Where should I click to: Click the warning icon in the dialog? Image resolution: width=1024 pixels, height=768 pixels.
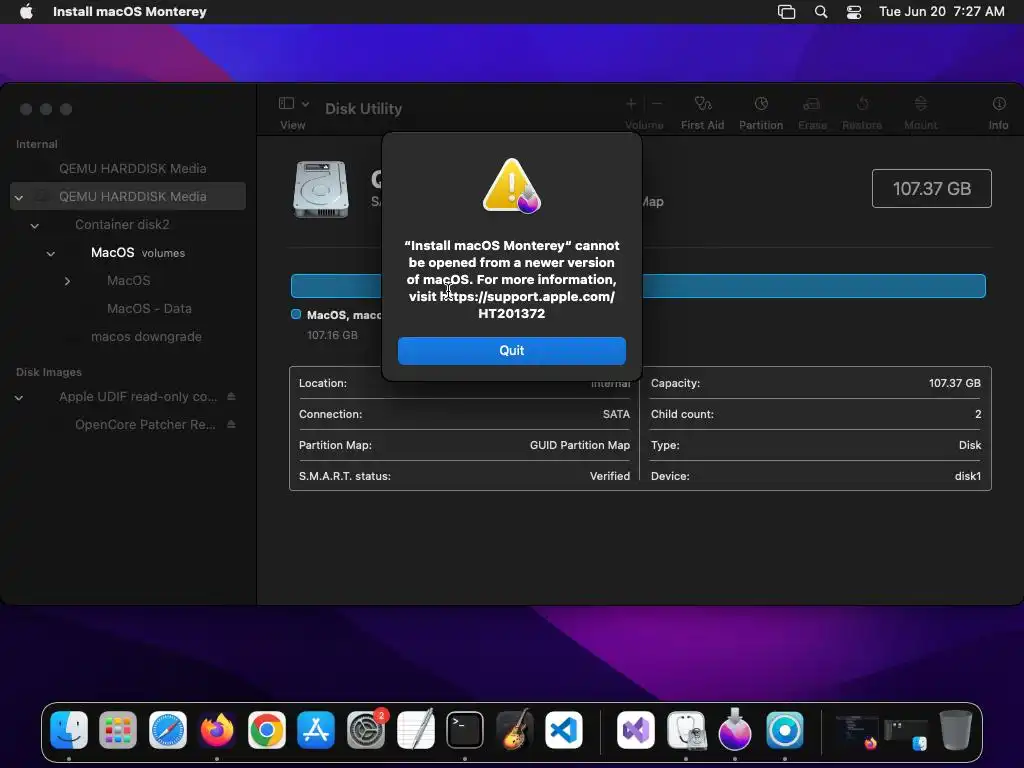pyautogui.click(x=511, y=186)
